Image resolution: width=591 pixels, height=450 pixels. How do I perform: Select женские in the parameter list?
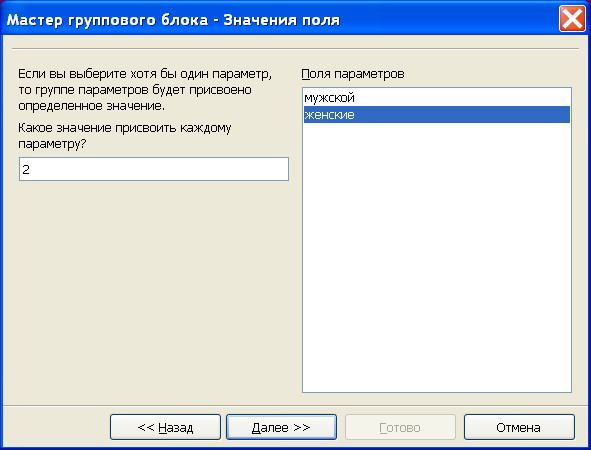437,115
